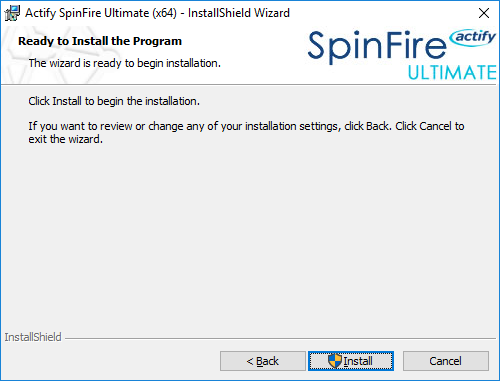Go back with the < Back button

pyautogui.click(x=263, y=361)
